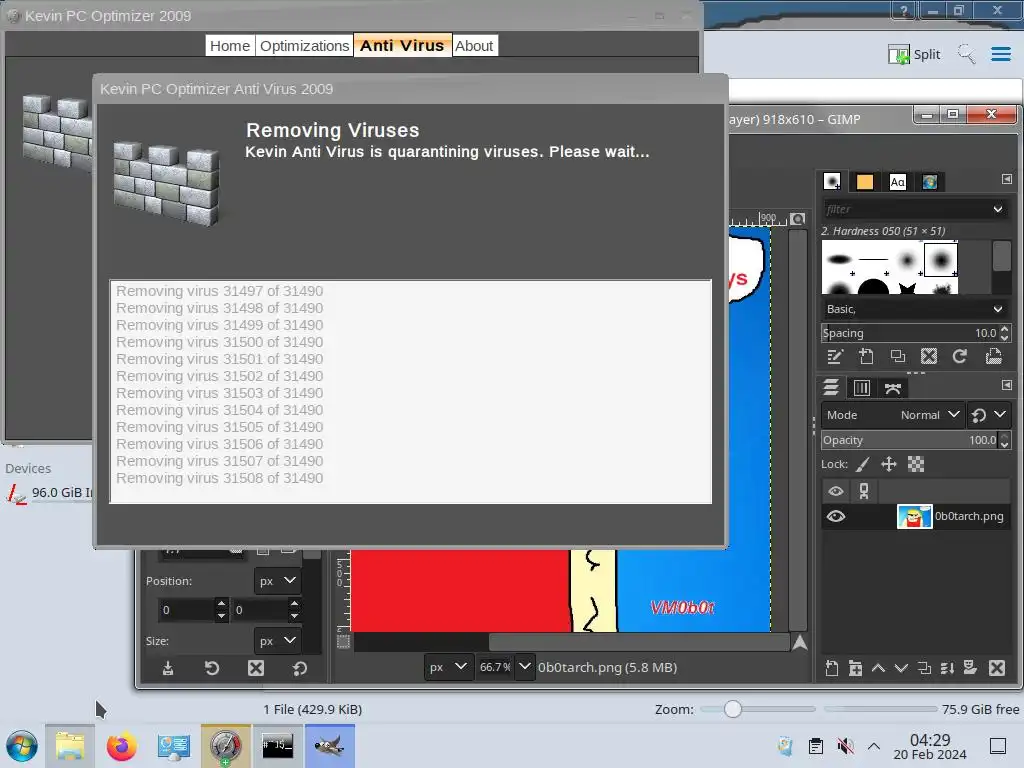Click the search magnifier in file manager
This screenshot has width=1024, height=768.
point(966,54)
